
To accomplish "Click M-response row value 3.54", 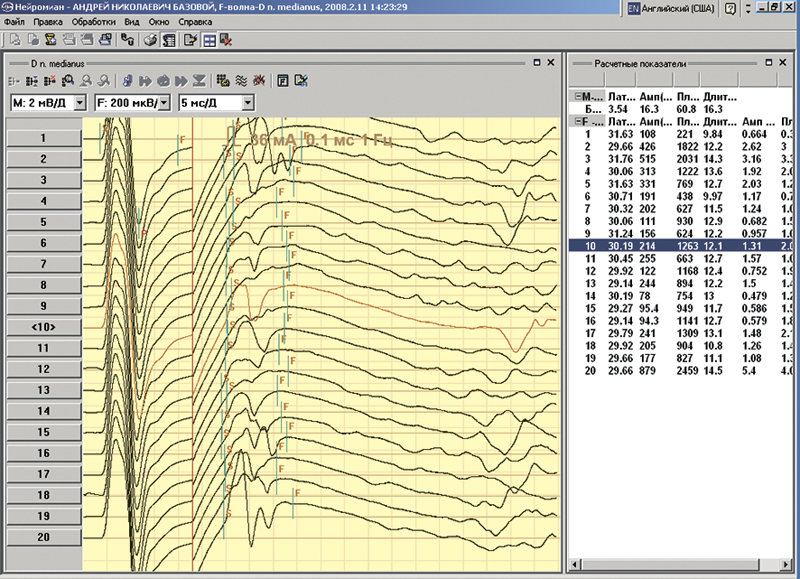I will (x=617, y=109).
